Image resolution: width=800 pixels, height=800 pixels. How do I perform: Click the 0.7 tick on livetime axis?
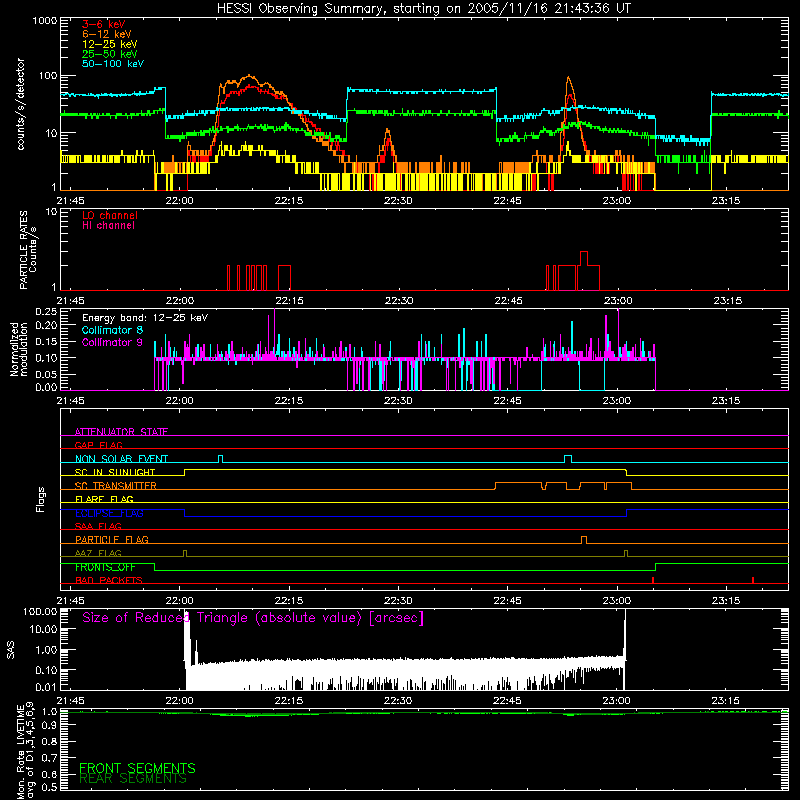click(x=49, y=758)
